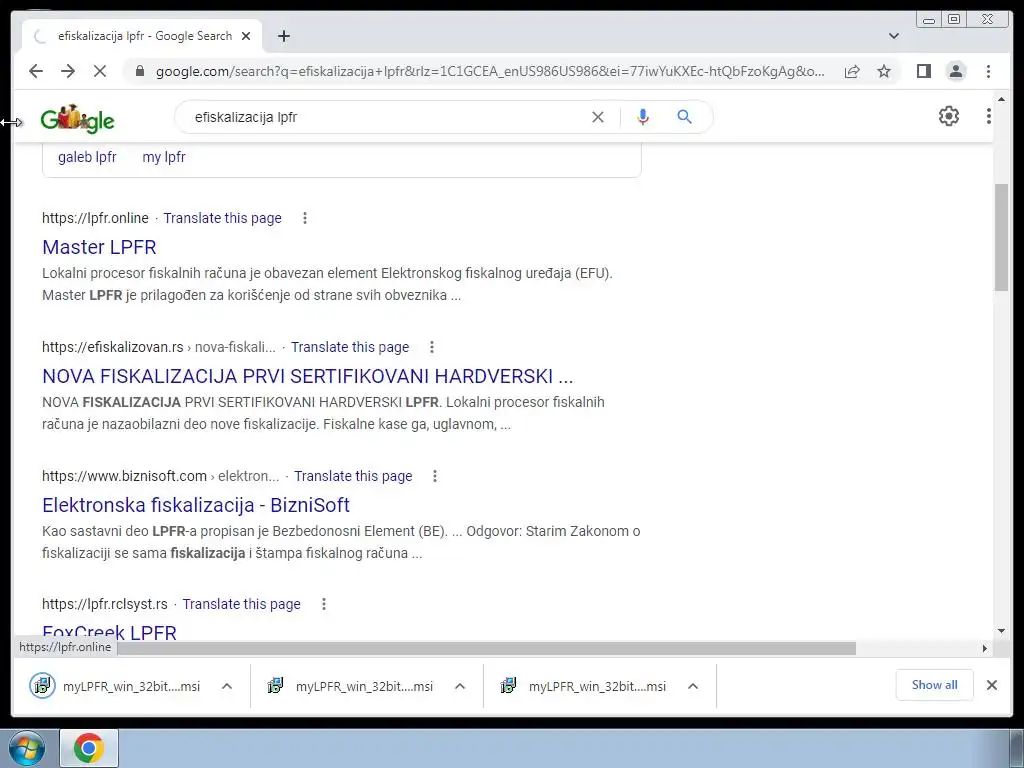Click the https://www.biznisoft.com result URL text
Viewport: 1024px width, 768px height.
[124, 476]
